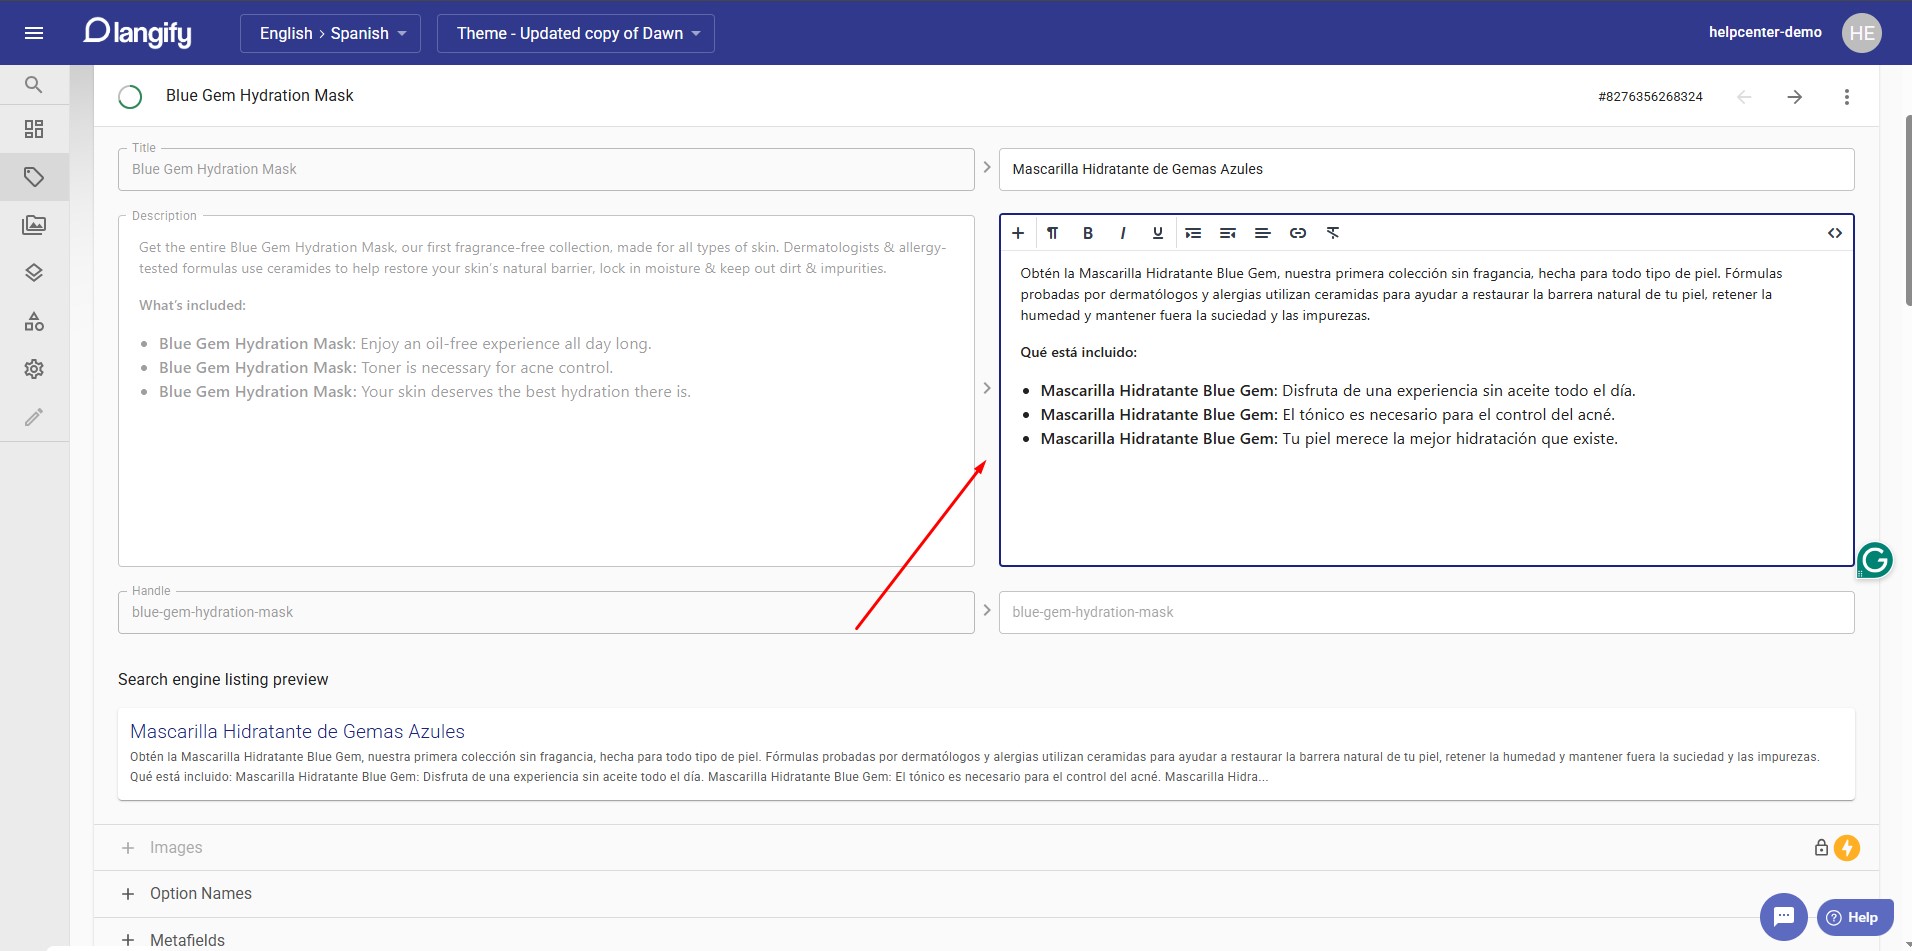Image resolution: width=1912 pixels, height=951 pixels.
Task: Toggle the orange lightning auto-translate button
Action: click(x=1846, y=847)
